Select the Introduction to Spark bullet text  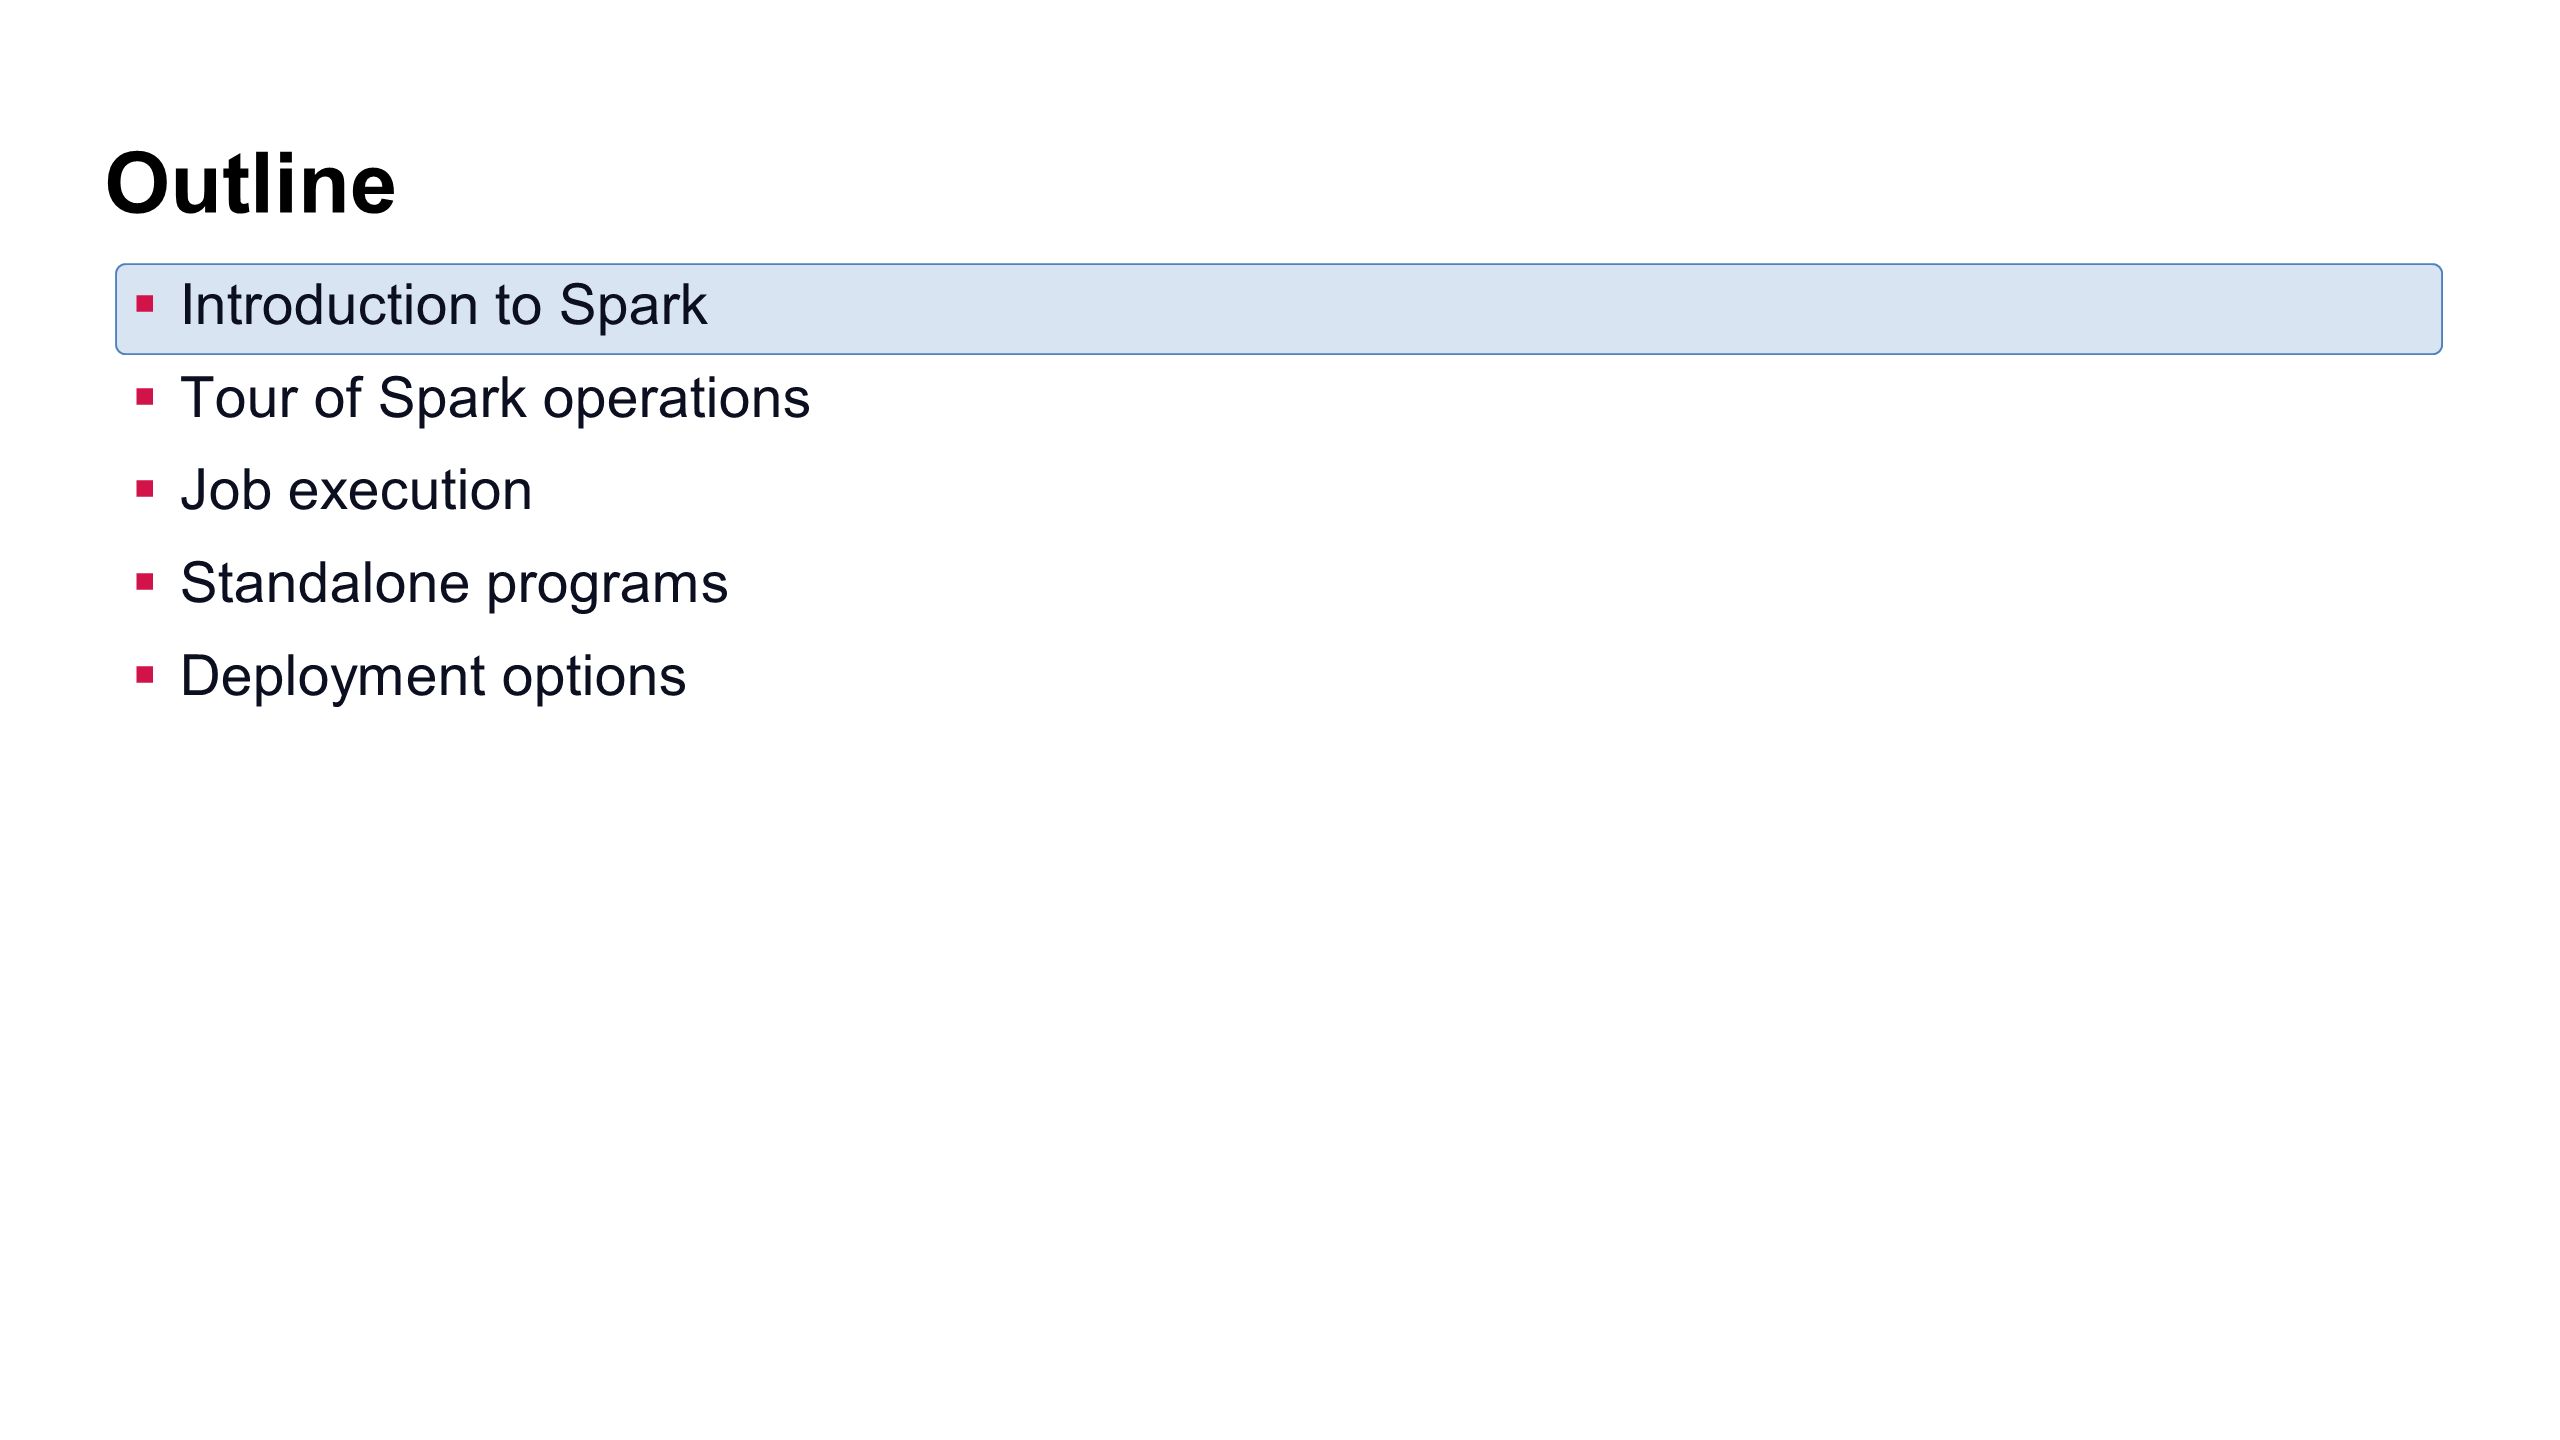click(443, 305)
